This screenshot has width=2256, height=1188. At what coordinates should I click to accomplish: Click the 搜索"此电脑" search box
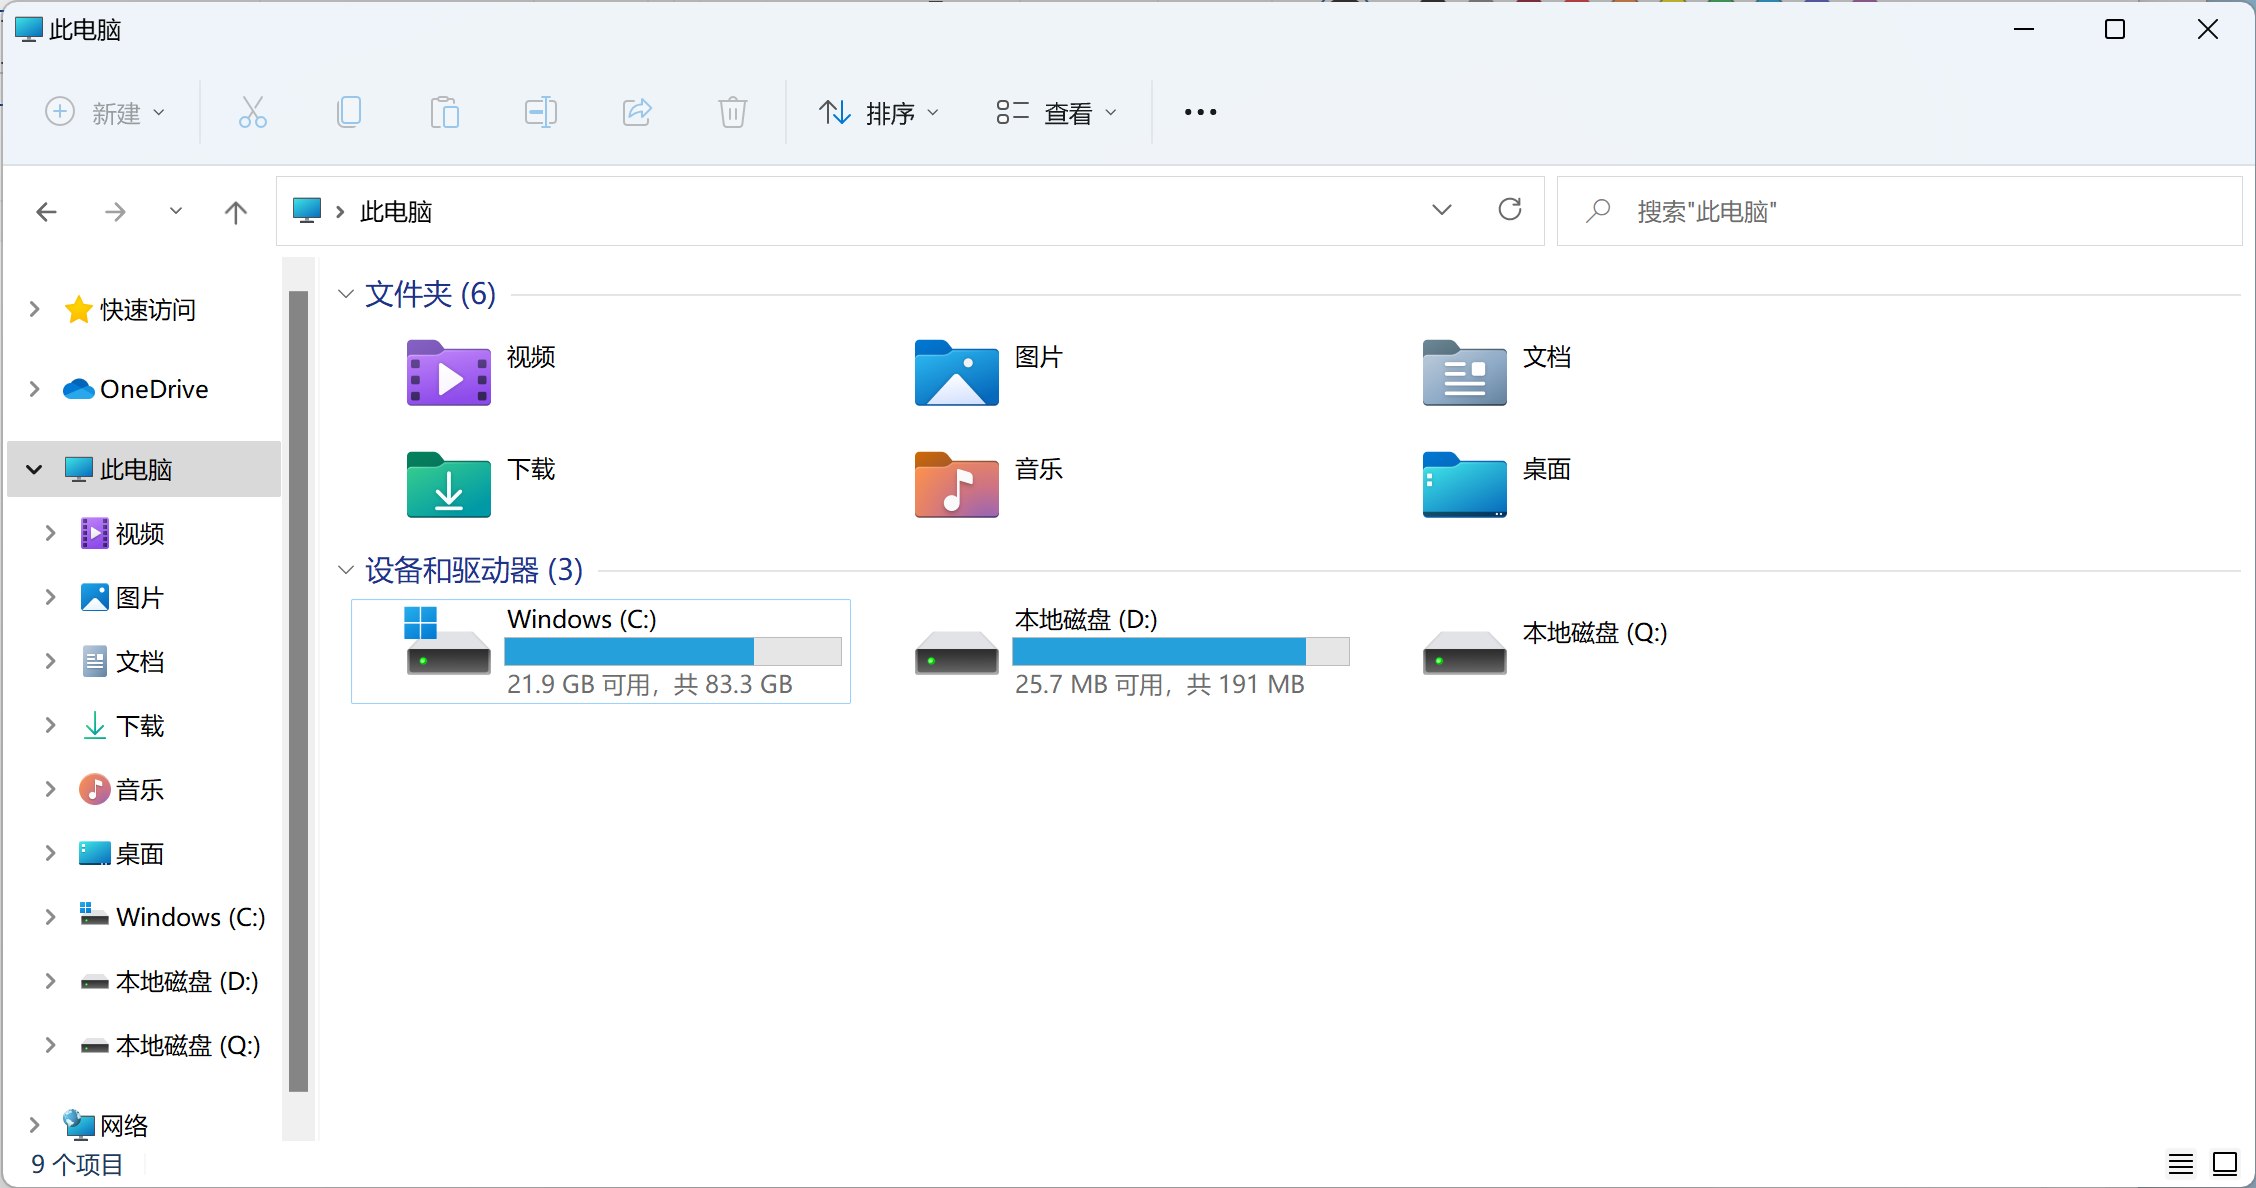(1900, 211)
